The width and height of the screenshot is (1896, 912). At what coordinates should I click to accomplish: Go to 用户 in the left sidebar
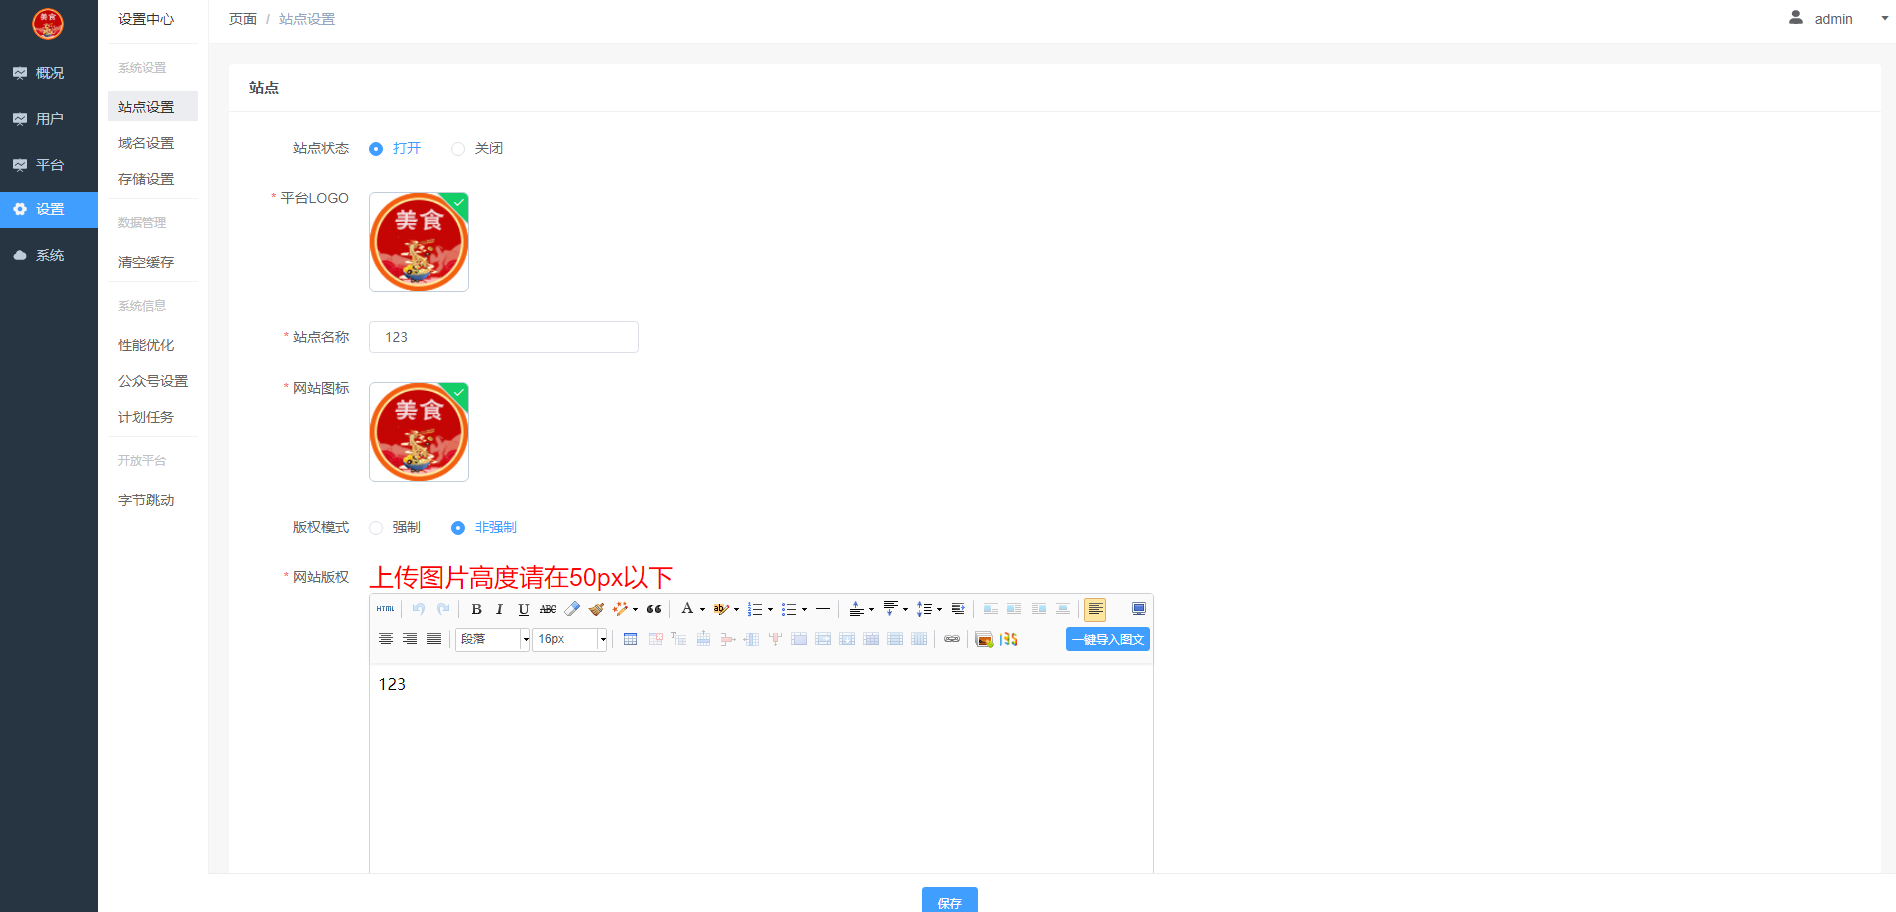click(49, 119)
